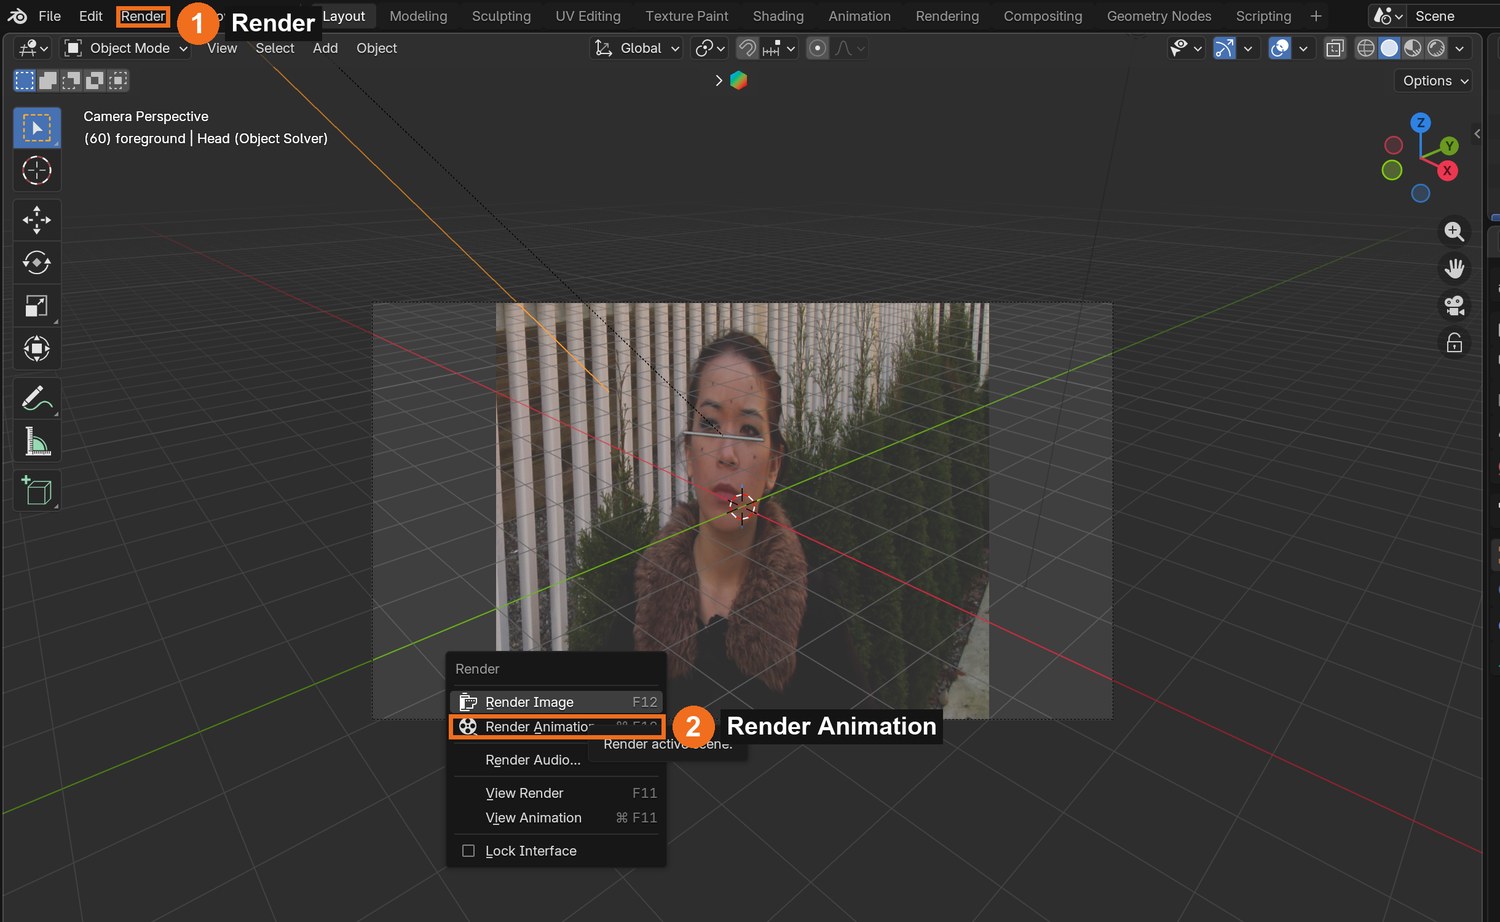Viewport: 1500px width, 922px height.
Task: Activate the Annotate pencil tool
Action: pos(37,398)
